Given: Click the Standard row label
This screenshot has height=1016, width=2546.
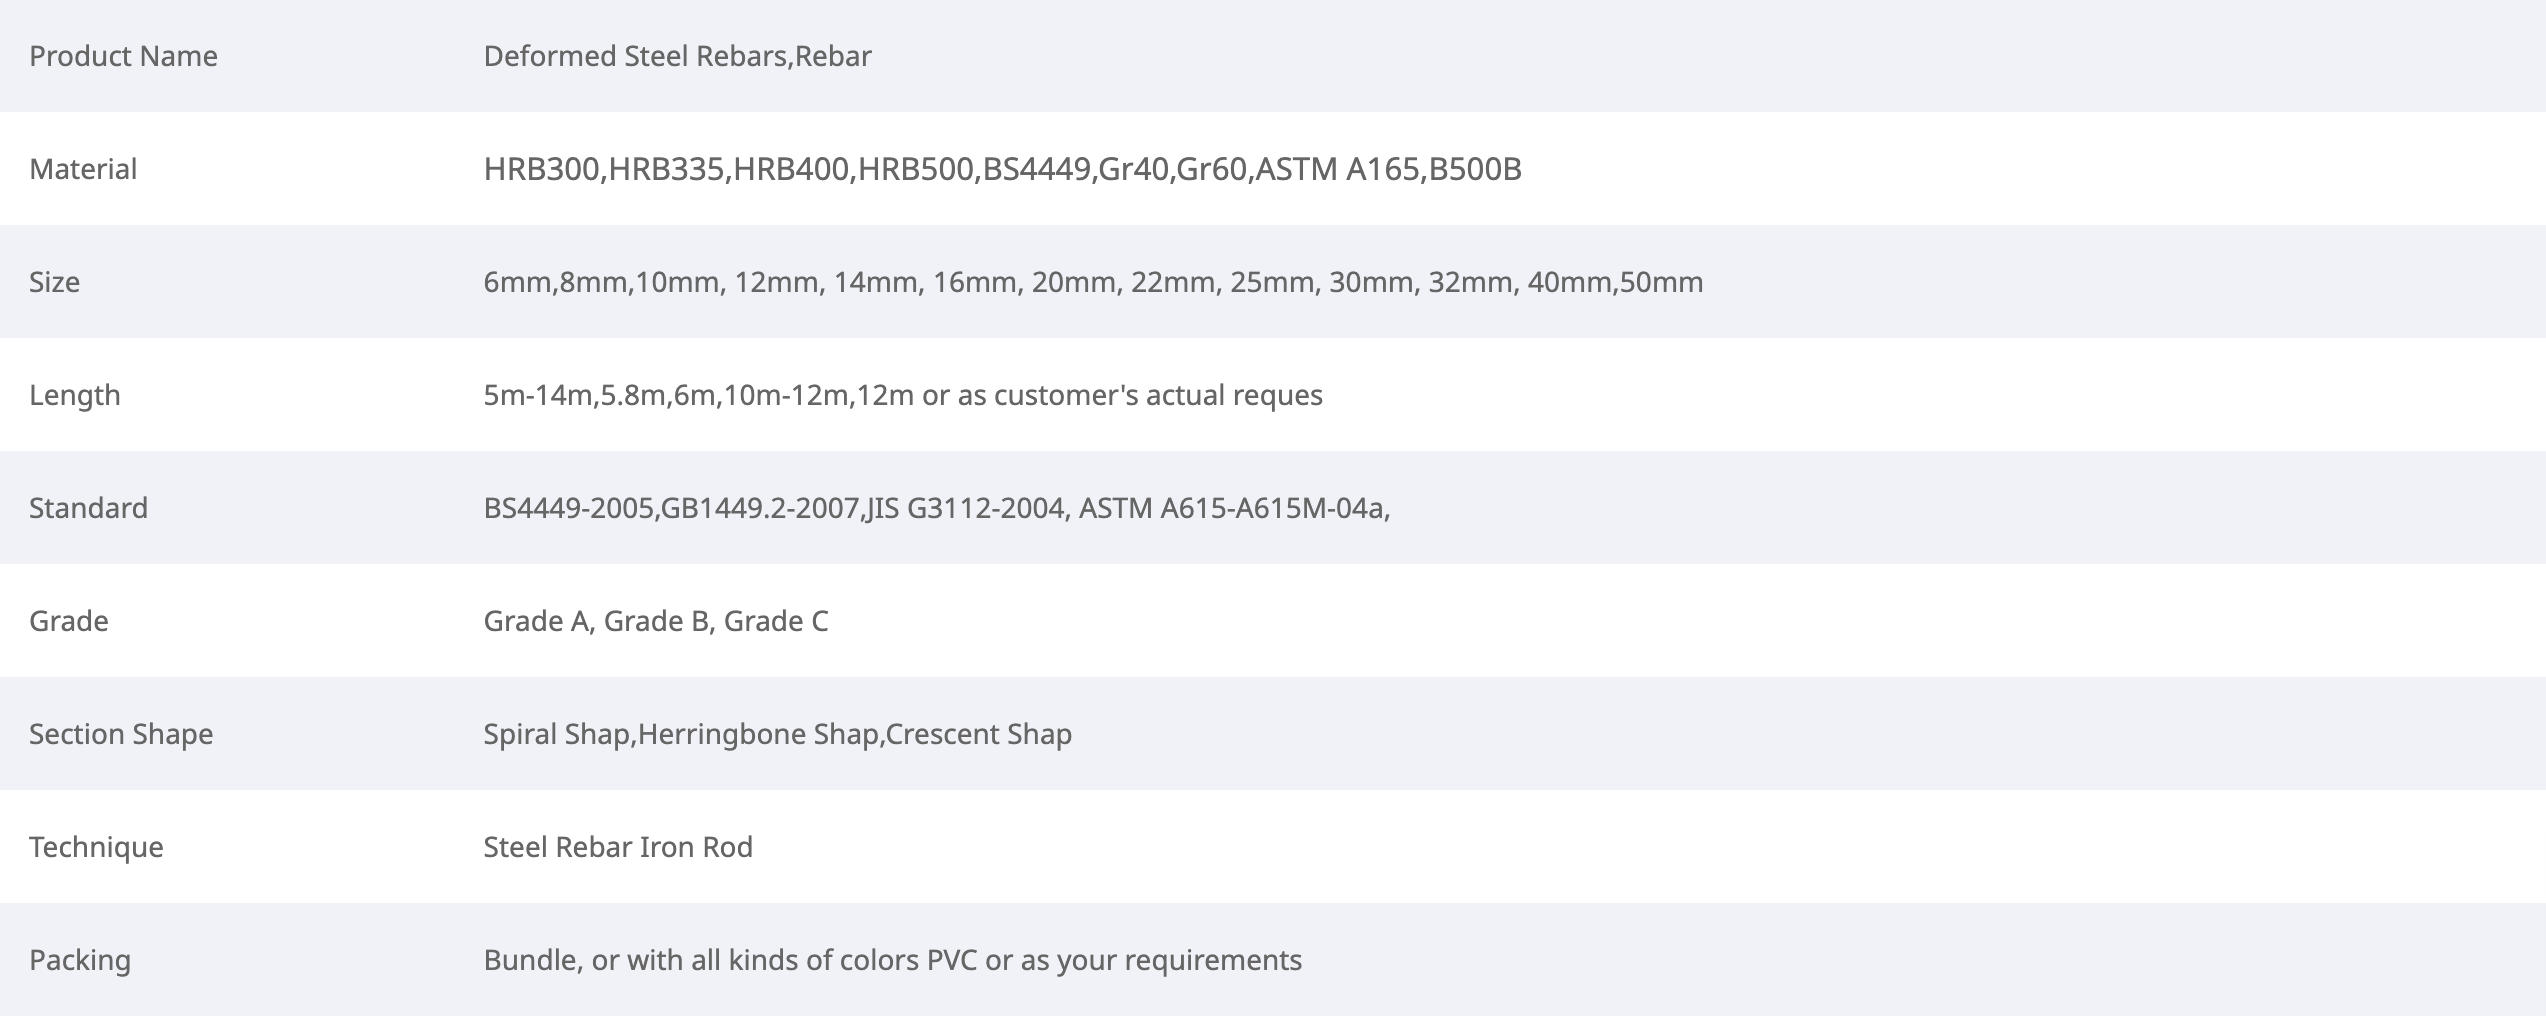Looking at the screenshot, I should pos(88,508).
